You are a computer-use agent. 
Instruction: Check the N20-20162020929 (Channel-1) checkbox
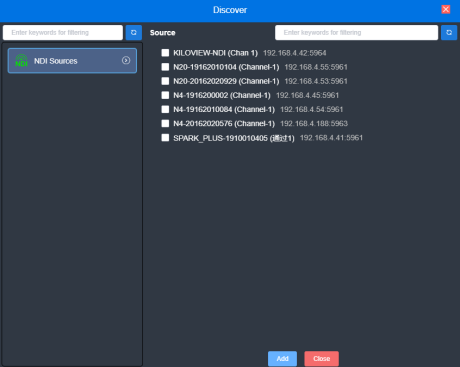click(165, 81)
